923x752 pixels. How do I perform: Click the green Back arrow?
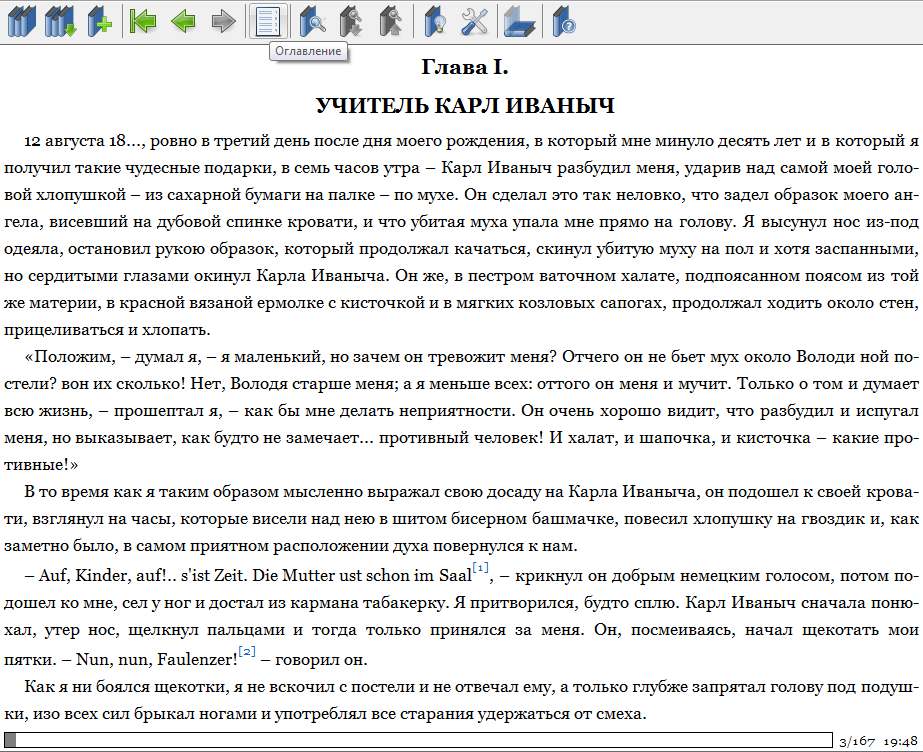[x=183, y=21]
